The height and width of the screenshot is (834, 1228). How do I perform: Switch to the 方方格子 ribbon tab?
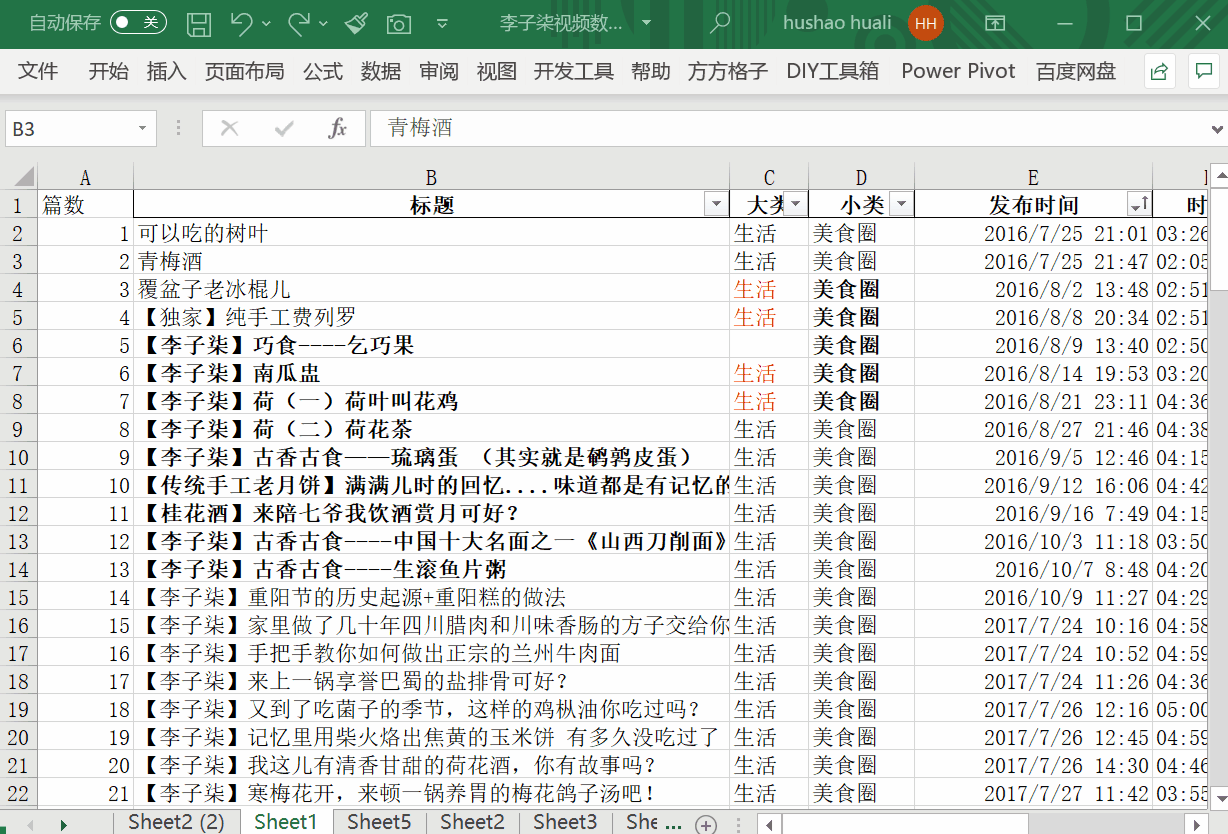point(728,71)
